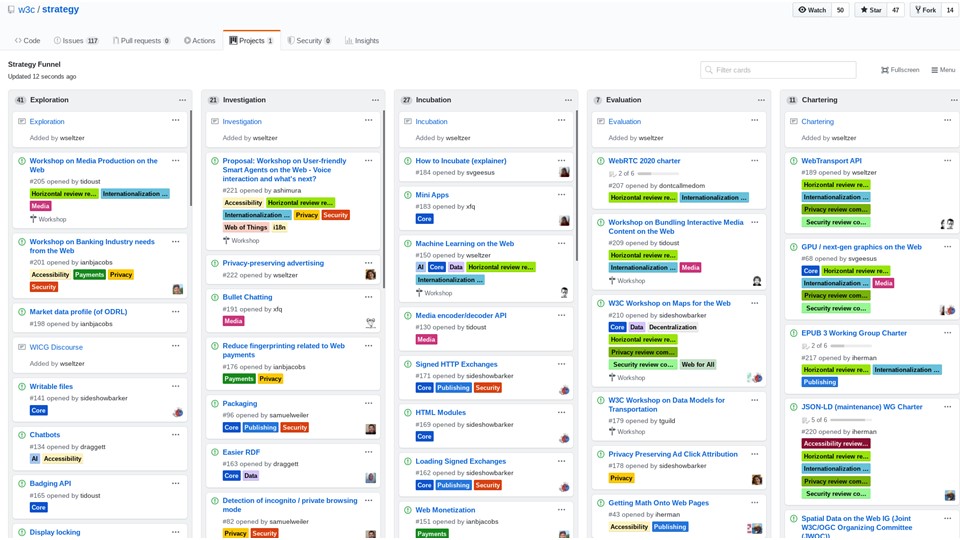
Task: Switch to the Insights tab
Action: (x=362, y=41)
